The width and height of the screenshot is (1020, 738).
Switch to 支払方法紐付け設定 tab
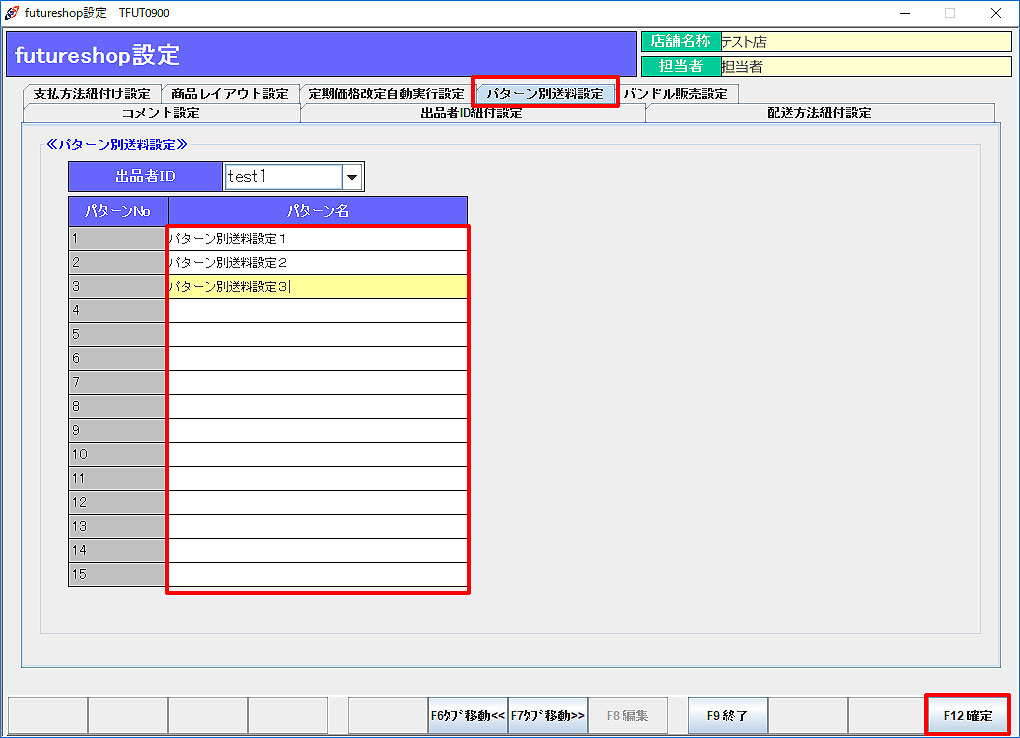91,94
